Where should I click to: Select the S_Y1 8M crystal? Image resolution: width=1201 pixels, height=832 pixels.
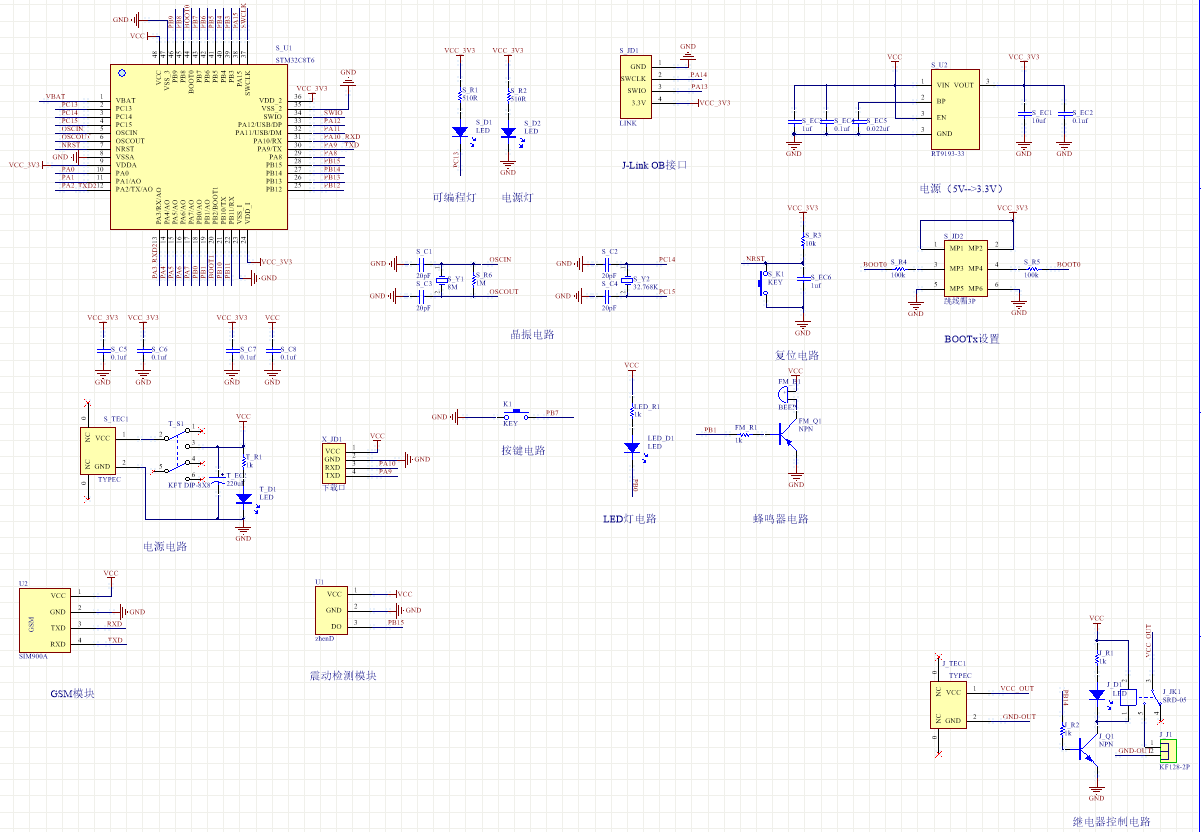(x=440, y=279)
